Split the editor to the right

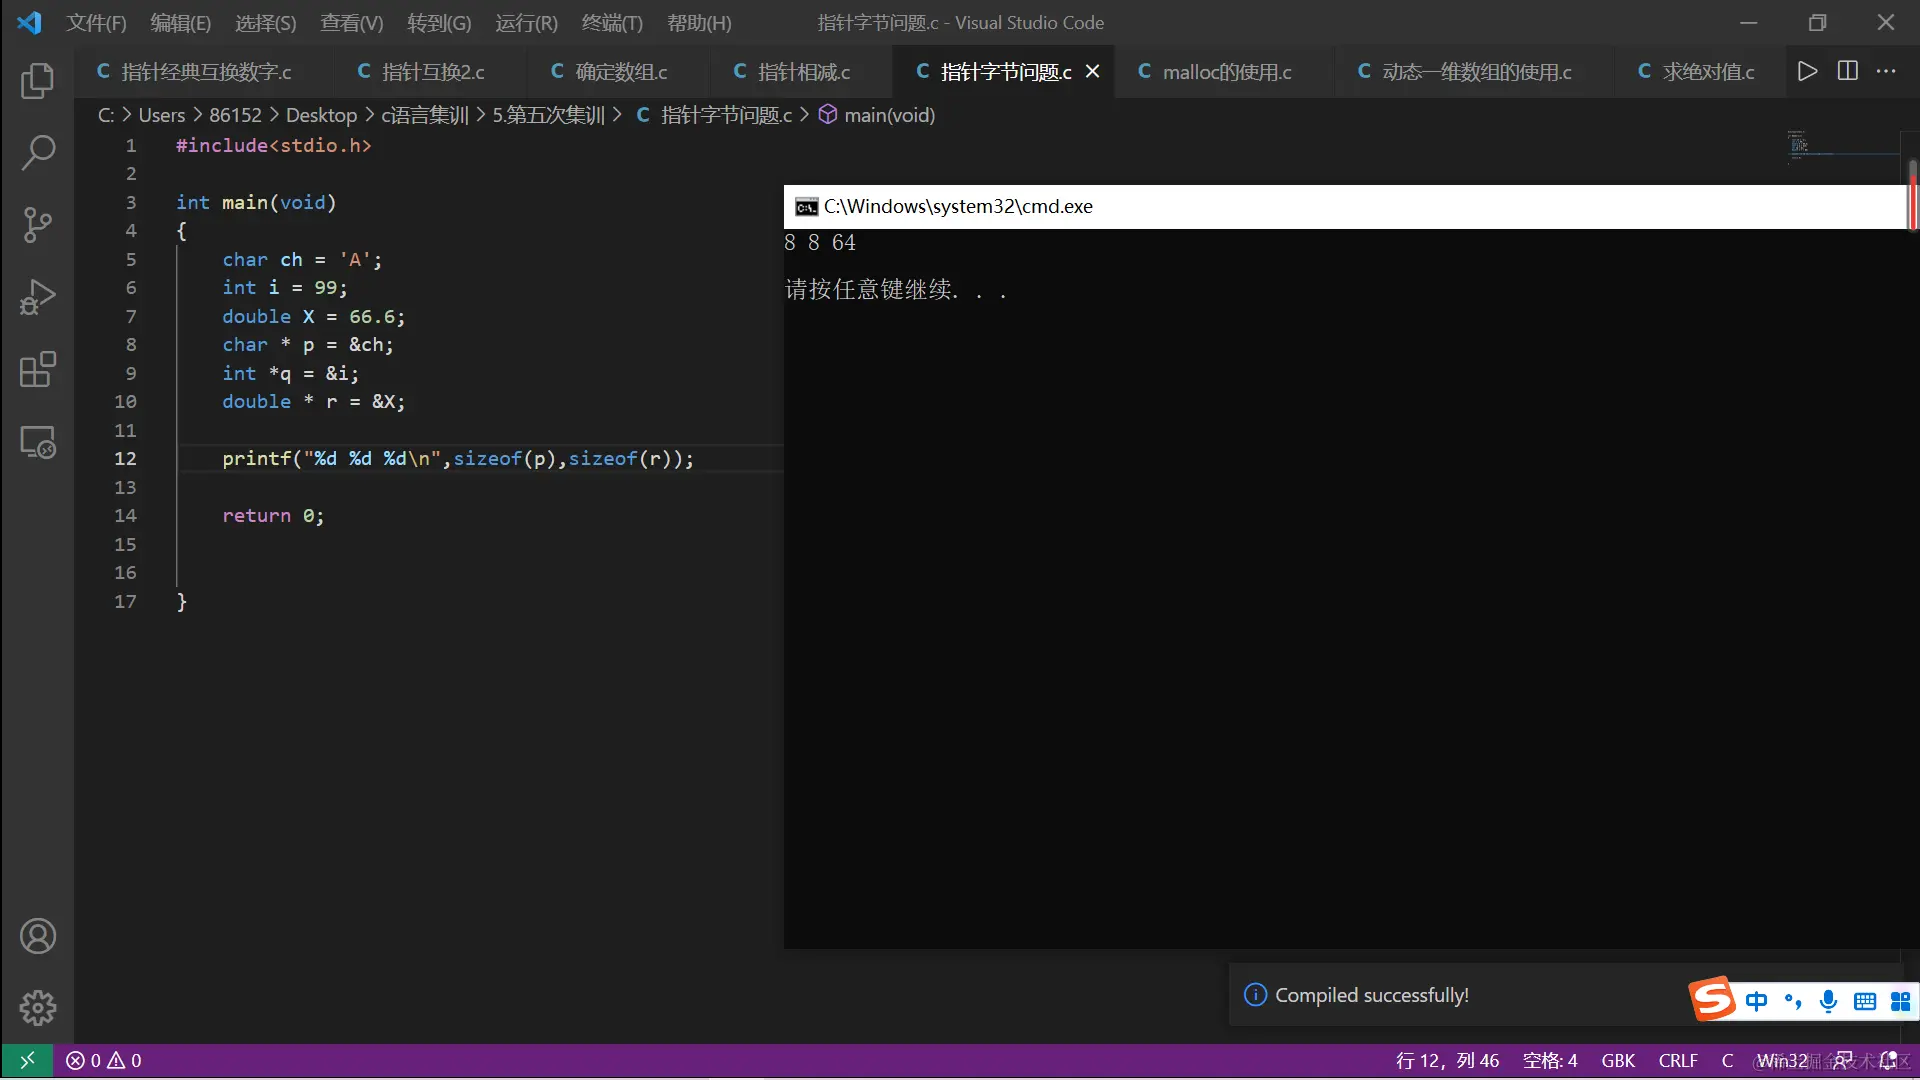(1847, 71)
